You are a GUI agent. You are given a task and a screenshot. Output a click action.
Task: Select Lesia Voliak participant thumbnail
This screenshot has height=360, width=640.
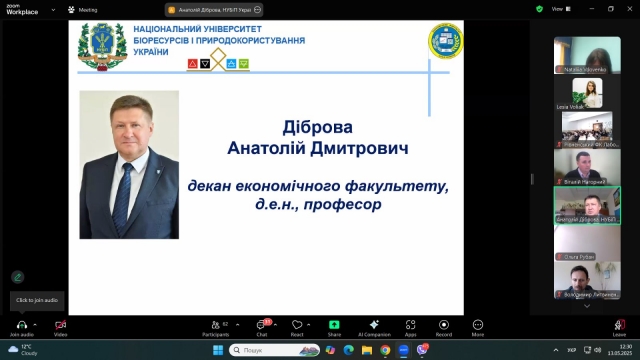pyautogui.click(x=587, y=93)
